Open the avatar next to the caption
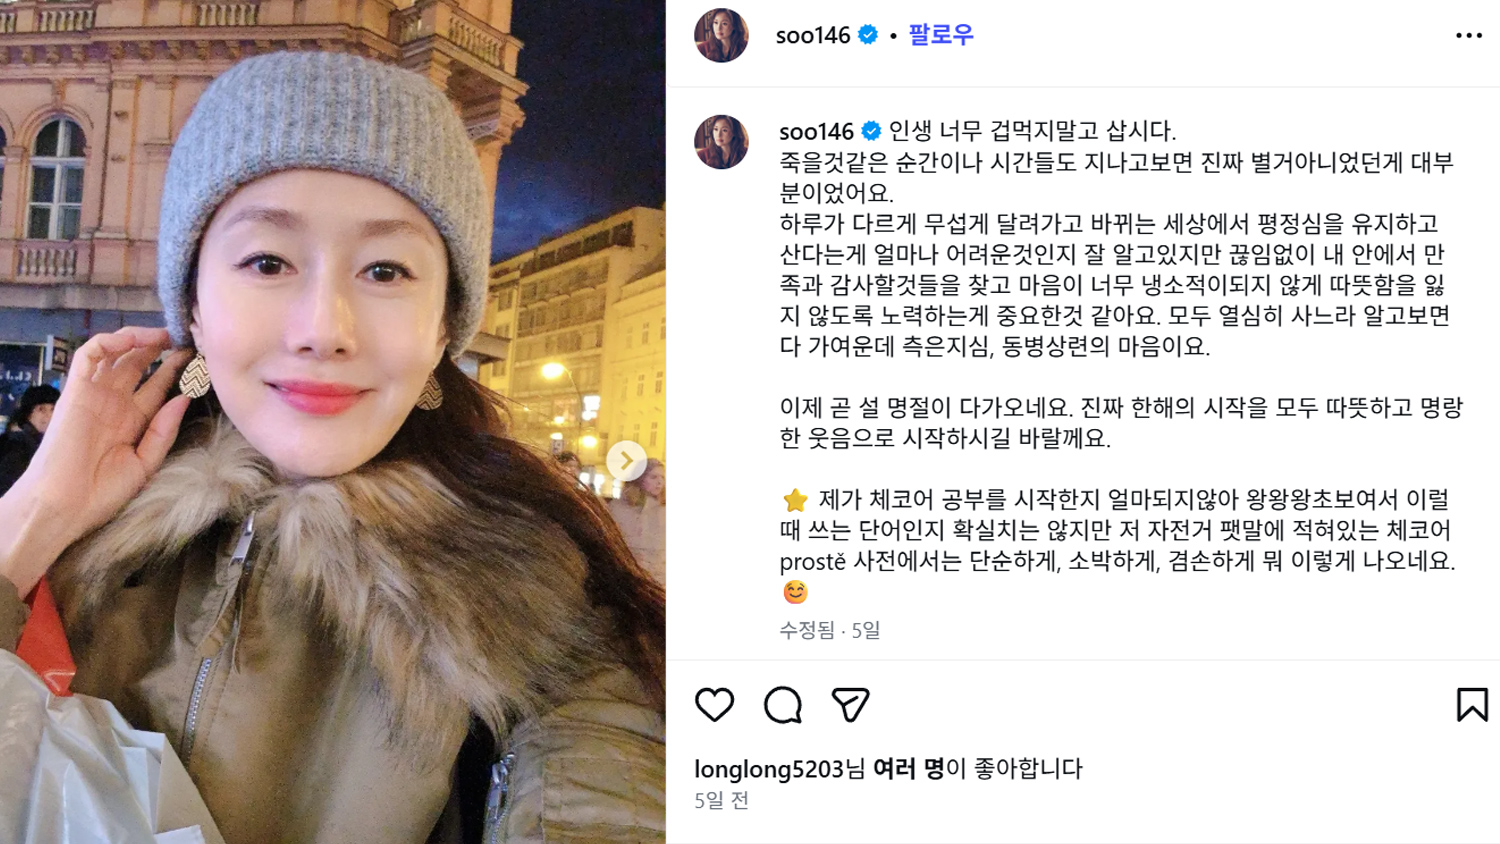This screenshot has height=844, width=1500. pos(721,141)
